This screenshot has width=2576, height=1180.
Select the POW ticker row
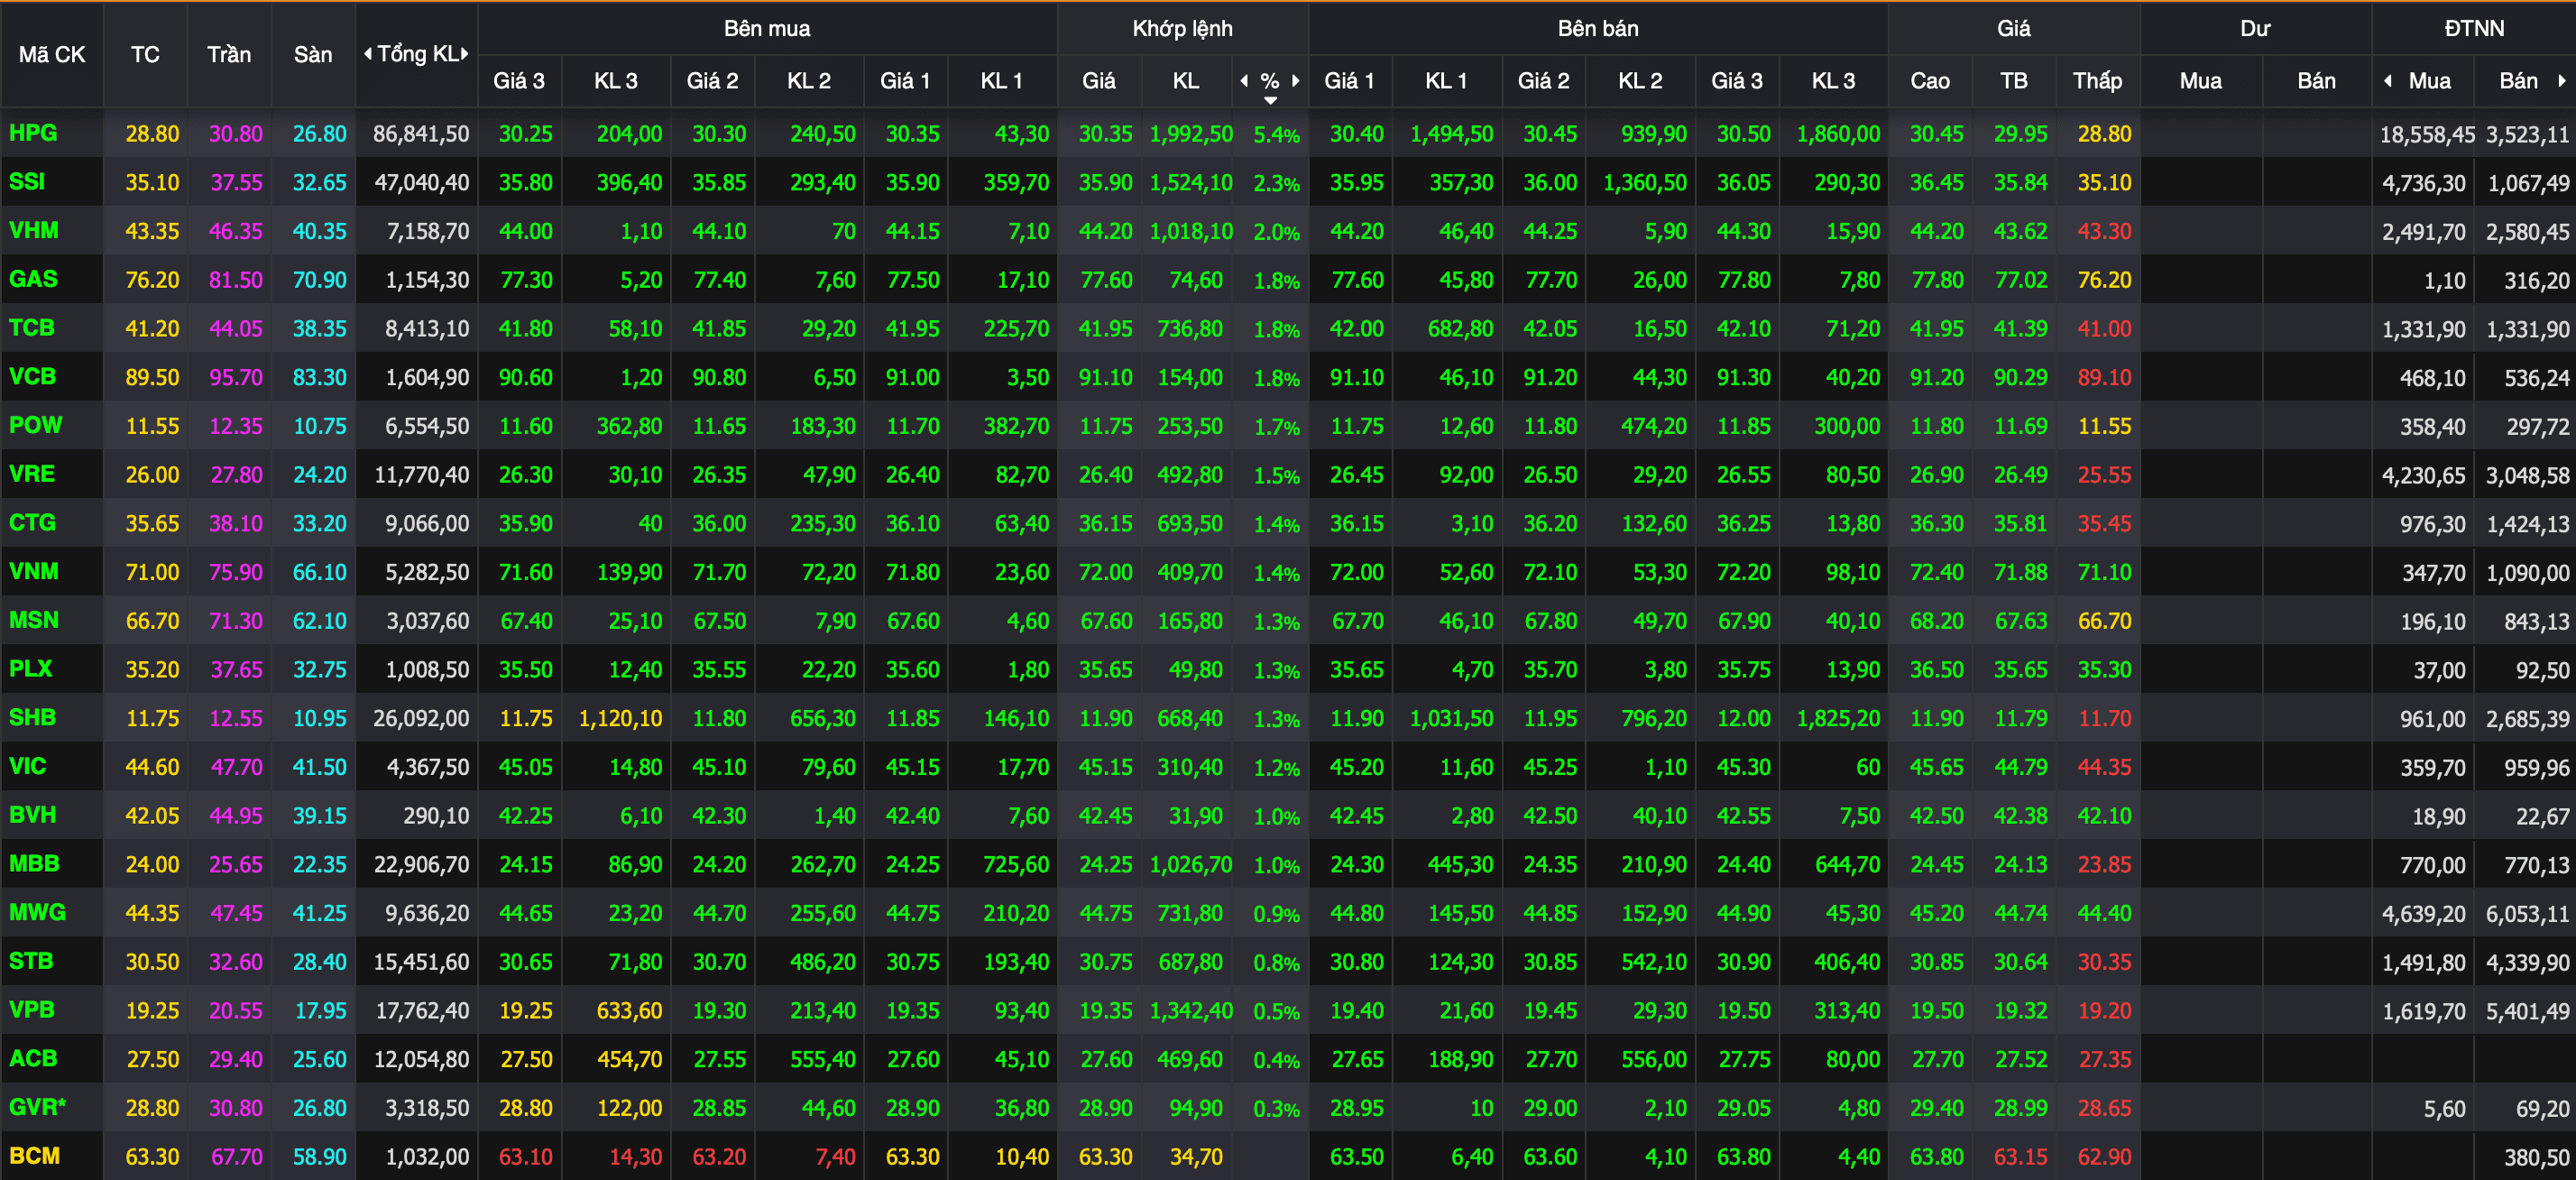[36, 425]
